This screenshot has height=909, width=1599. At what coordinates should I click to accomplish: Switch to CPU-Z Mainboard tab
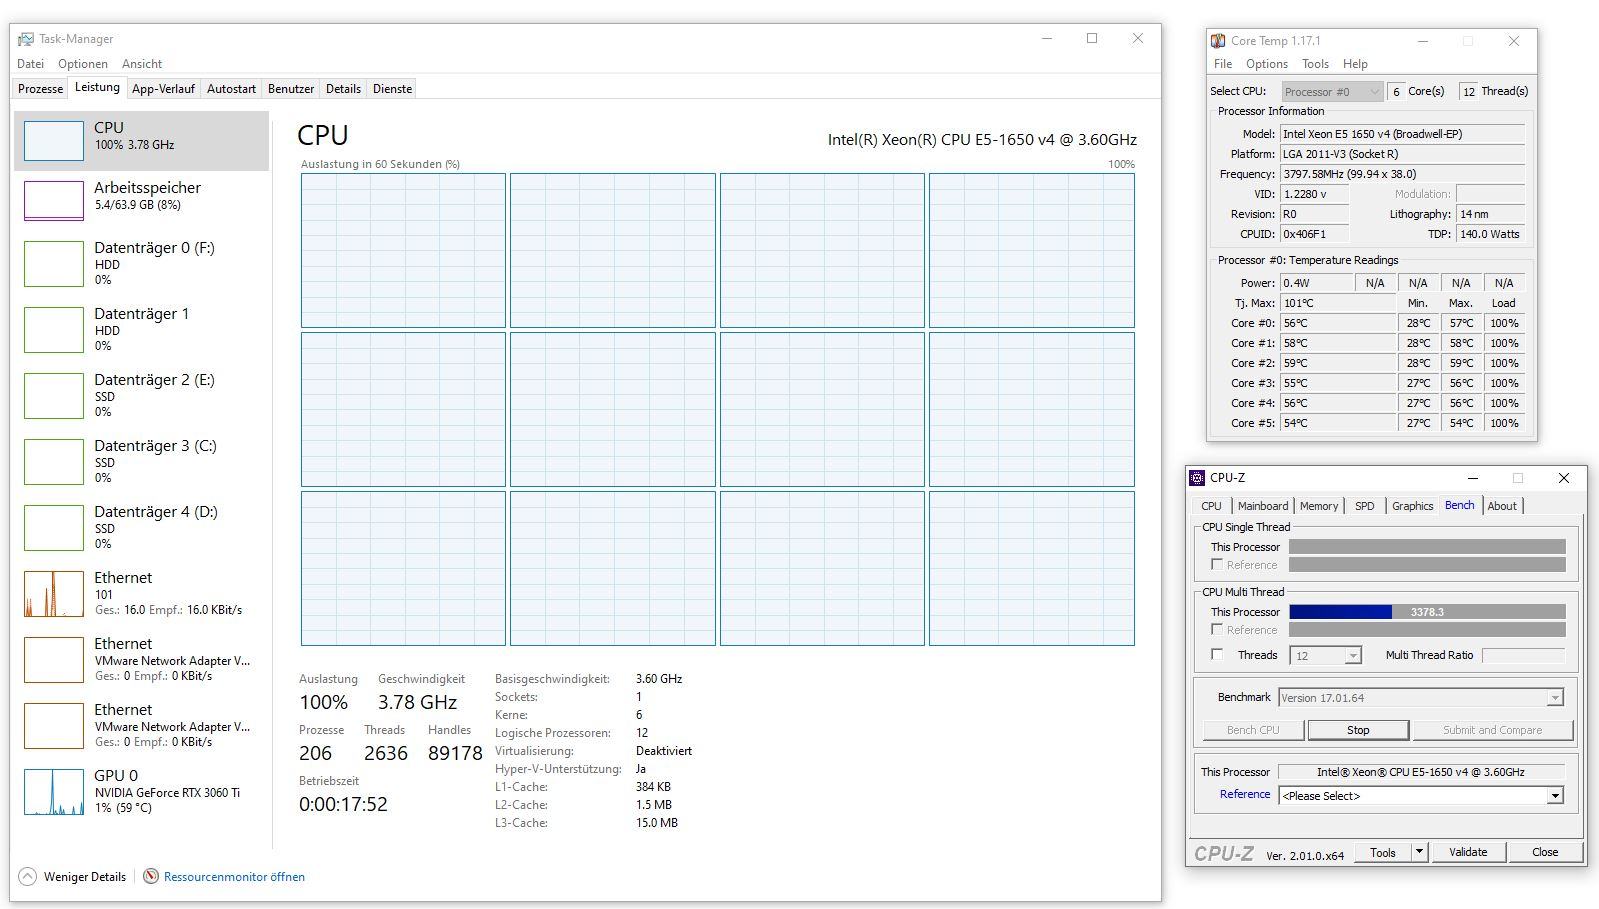(x=1263, y=506)
